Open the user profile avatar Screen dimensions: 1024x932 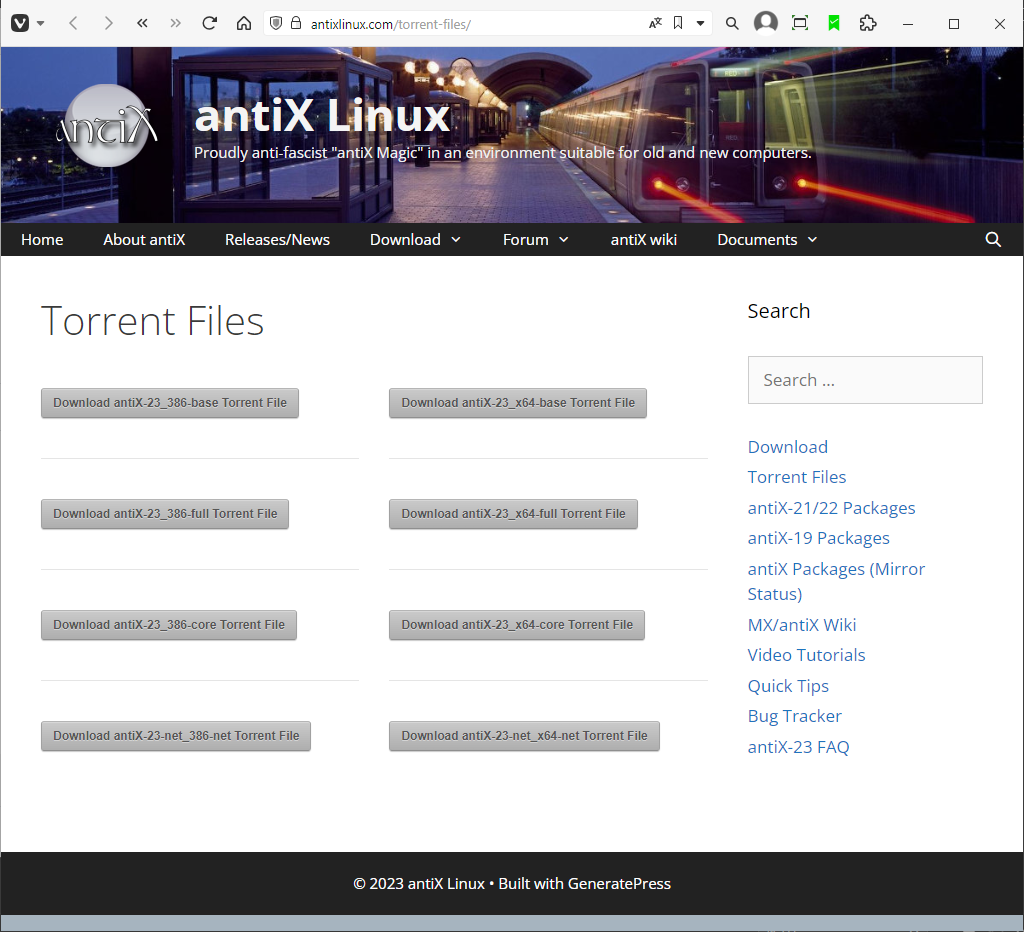pos(765,23)
